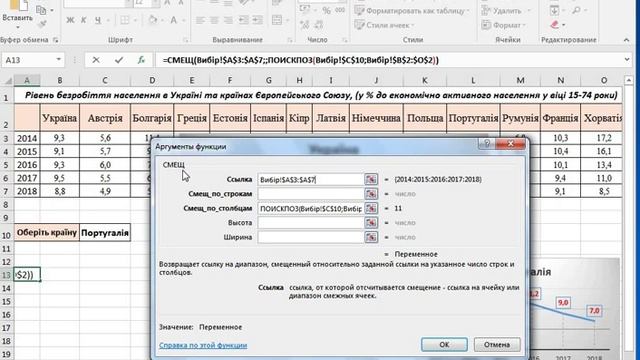Click the Высота input field
The height and width of the screenshot is (360, 640).
(x=310, y=223)
